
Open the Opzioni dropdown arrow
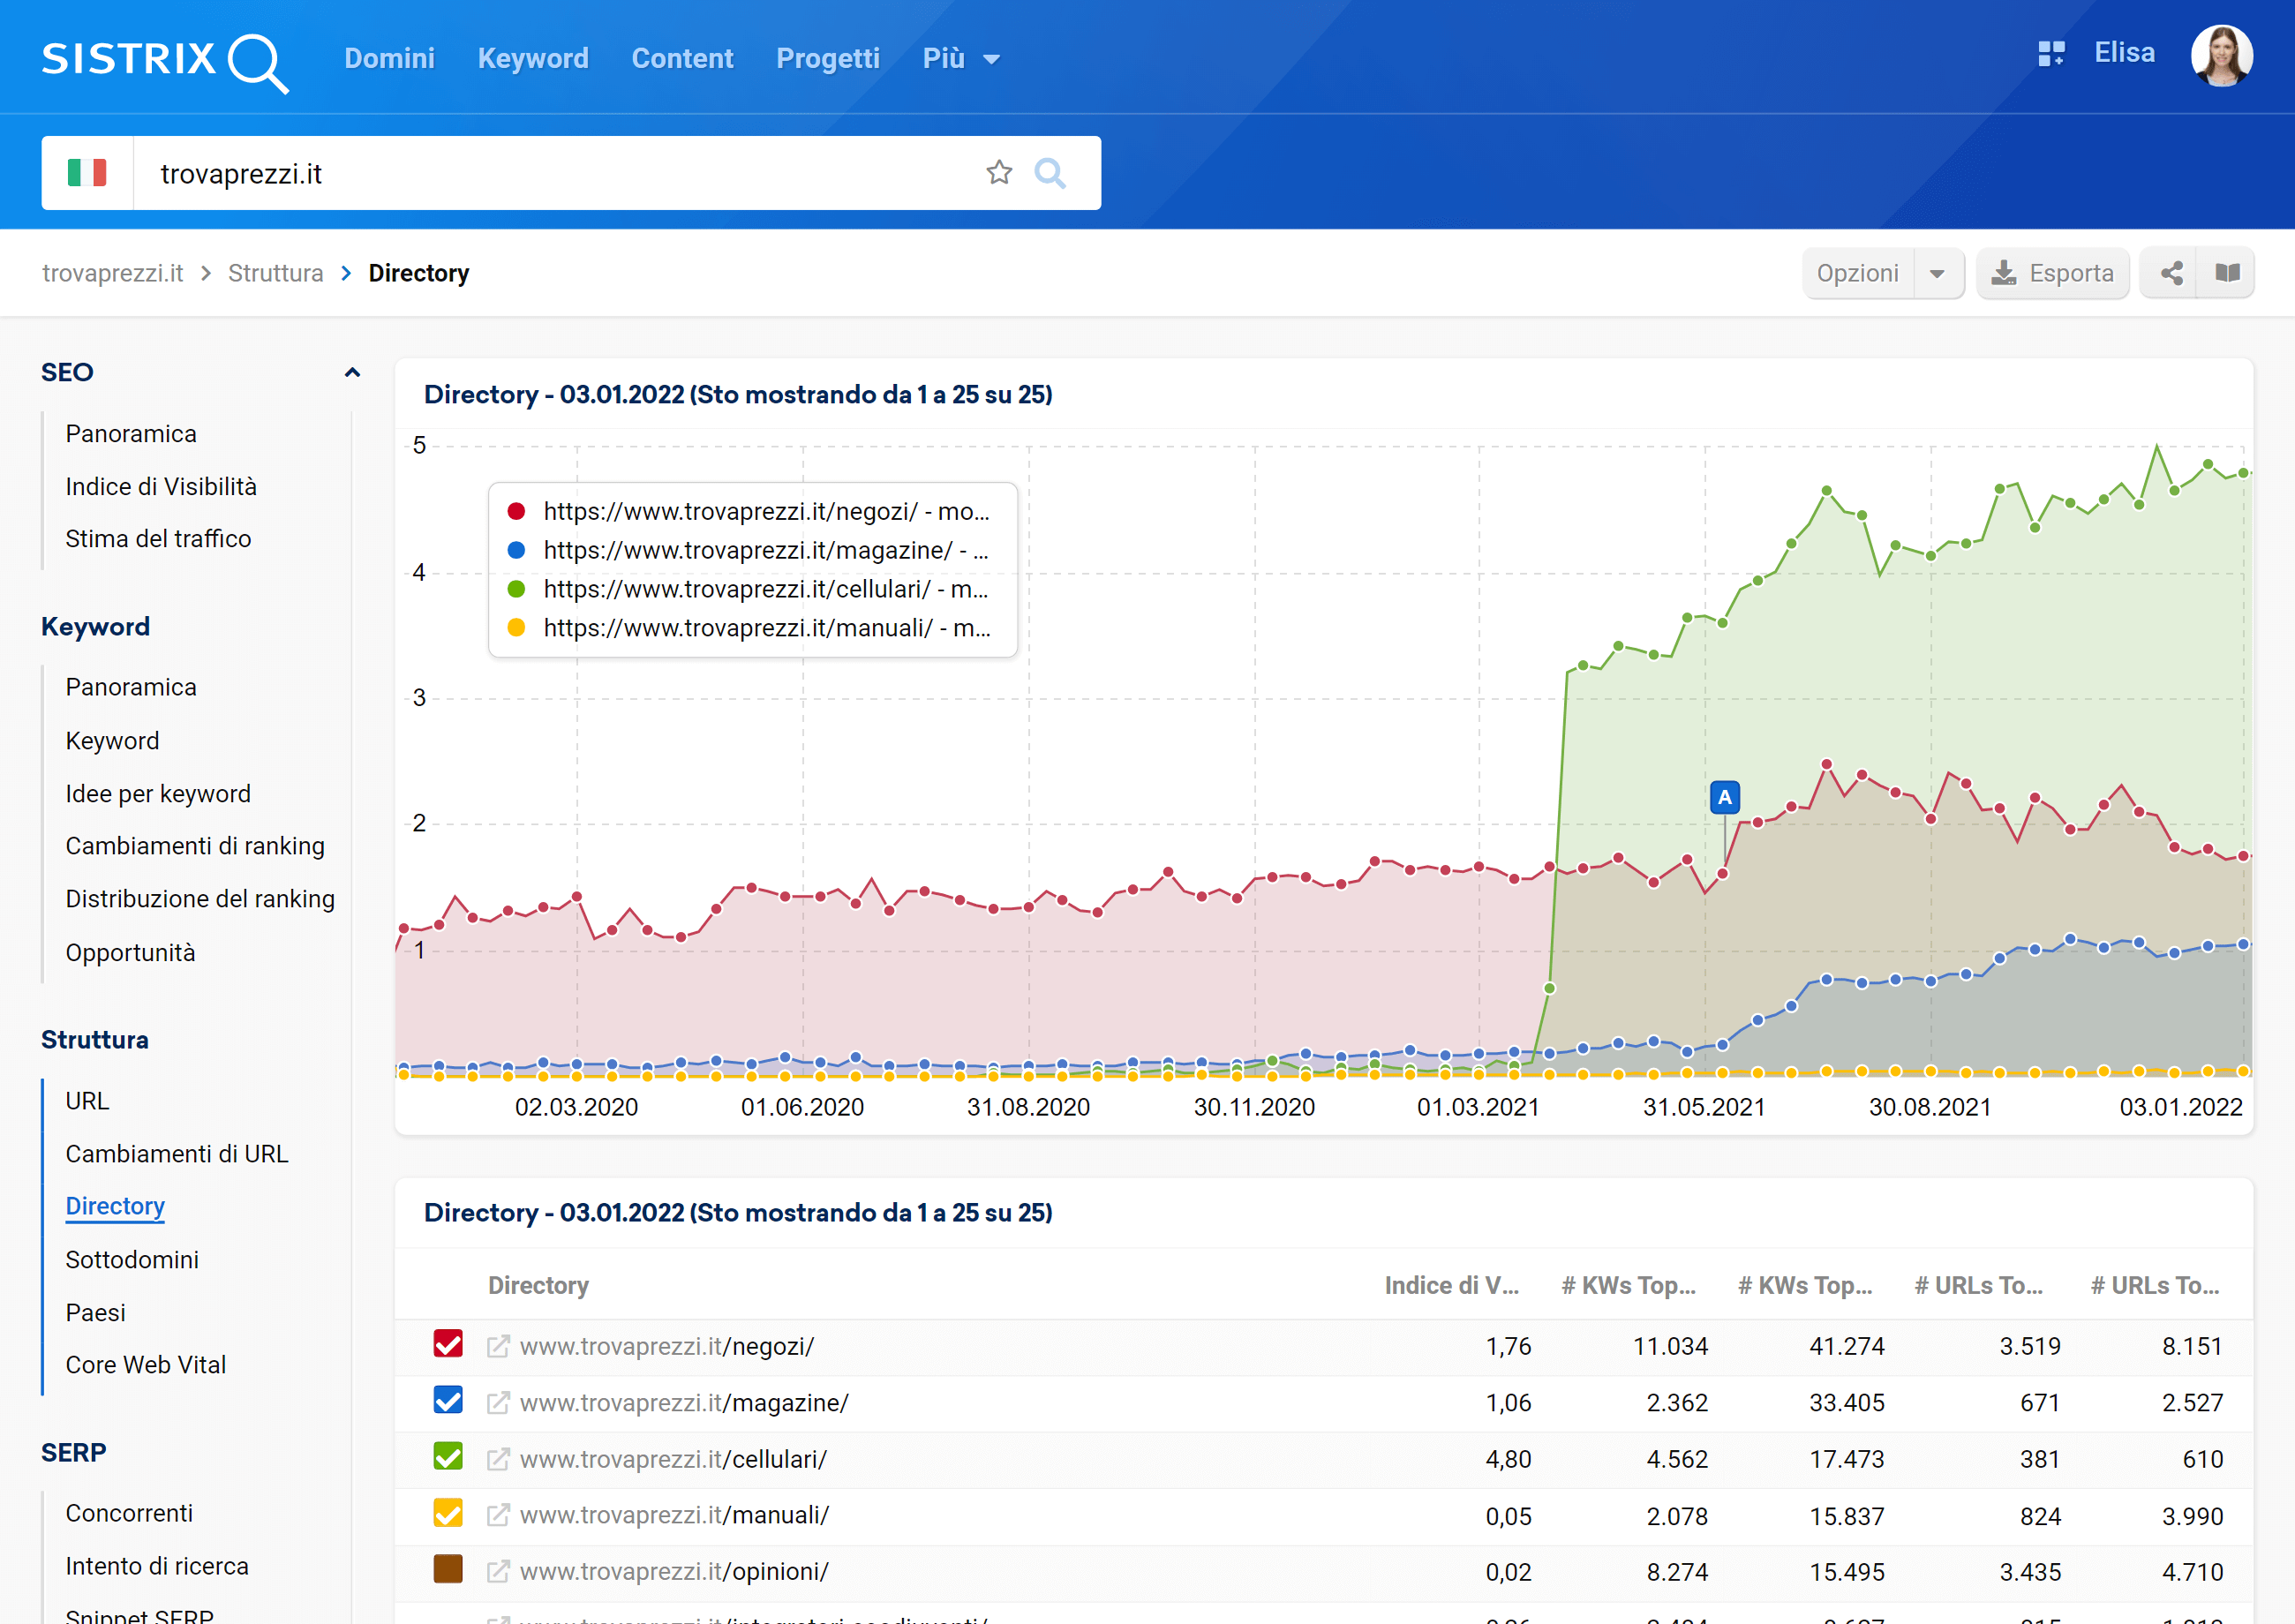(1937, 273)
